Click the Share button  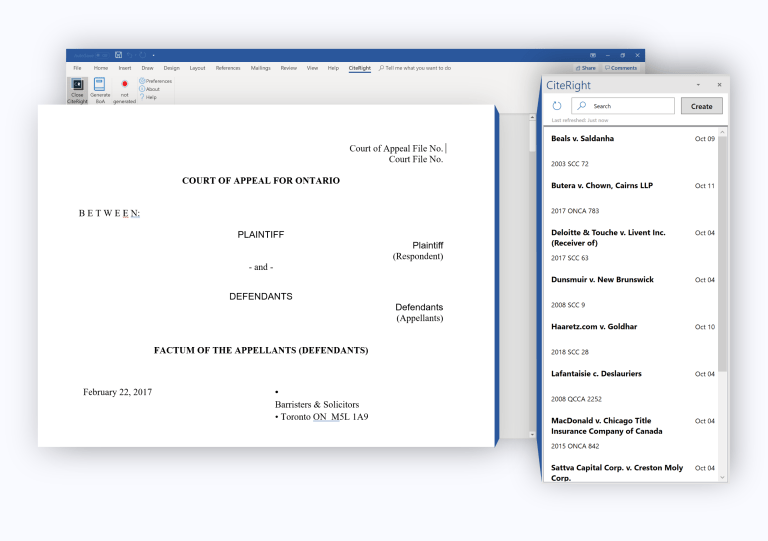pyautogui.click(x=589, y=68)
